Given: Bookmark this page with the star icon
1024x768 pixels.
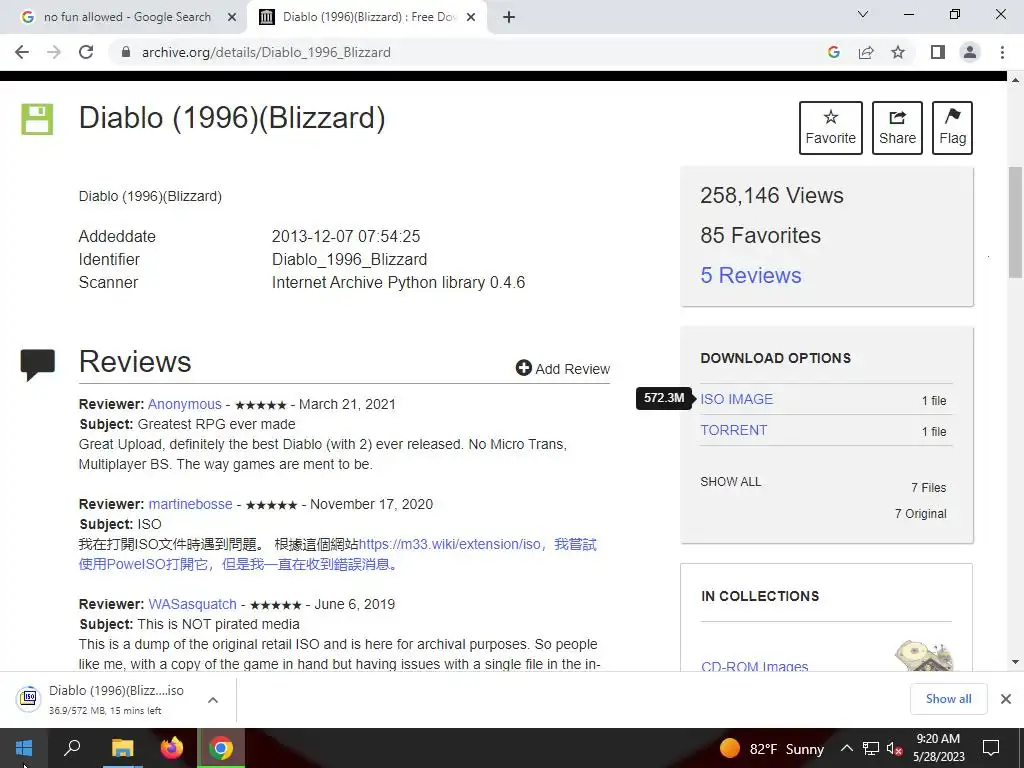Looking at the screenshot, I should pyautogui.click(x=898, y=52).
